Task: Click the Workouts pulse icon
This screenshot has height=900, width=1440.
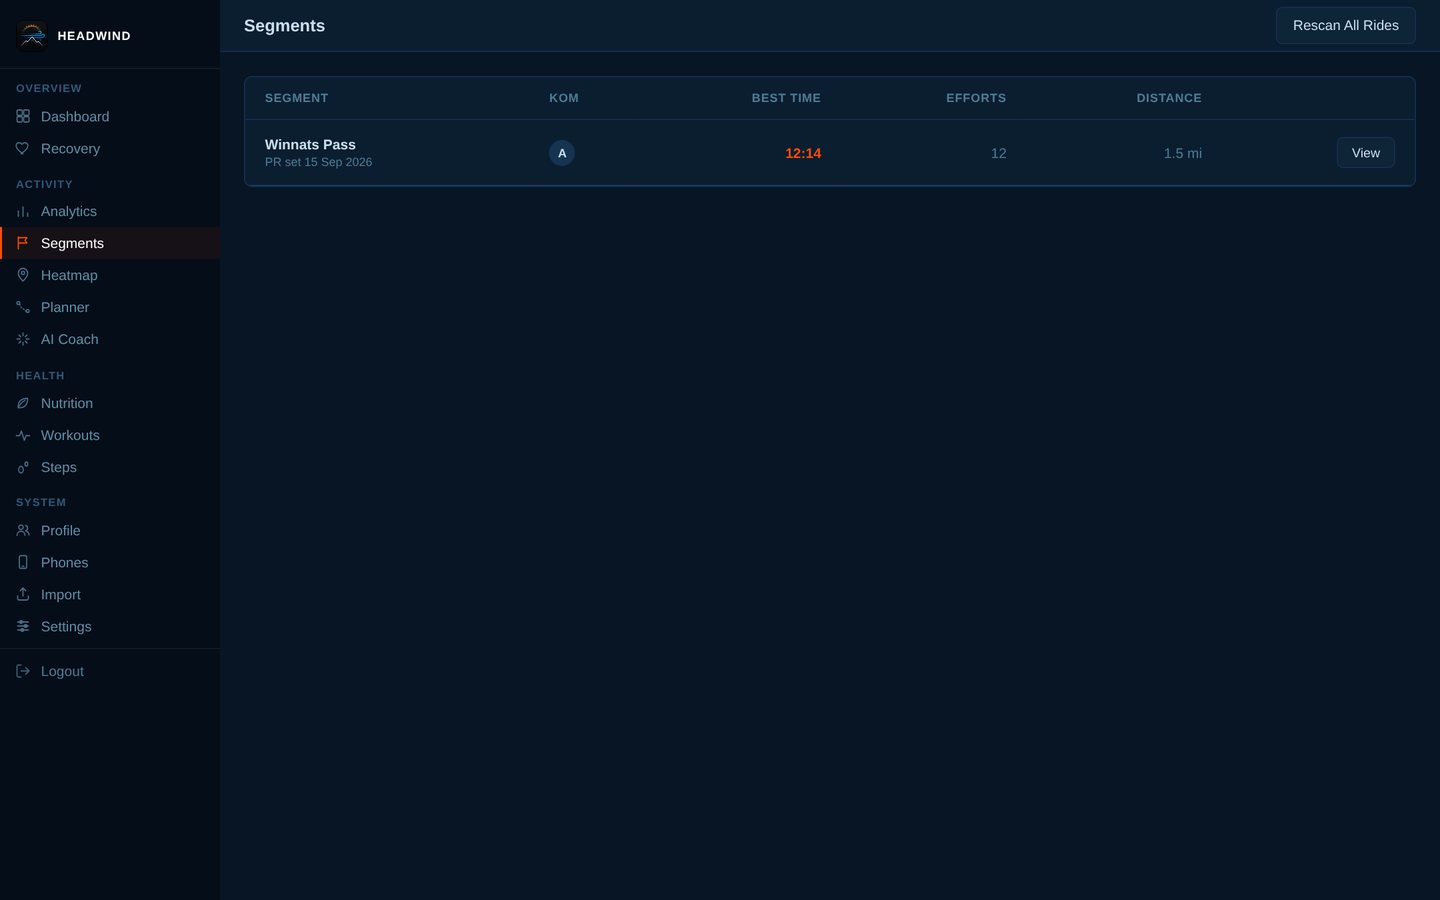Action: [x=23, y=436]
